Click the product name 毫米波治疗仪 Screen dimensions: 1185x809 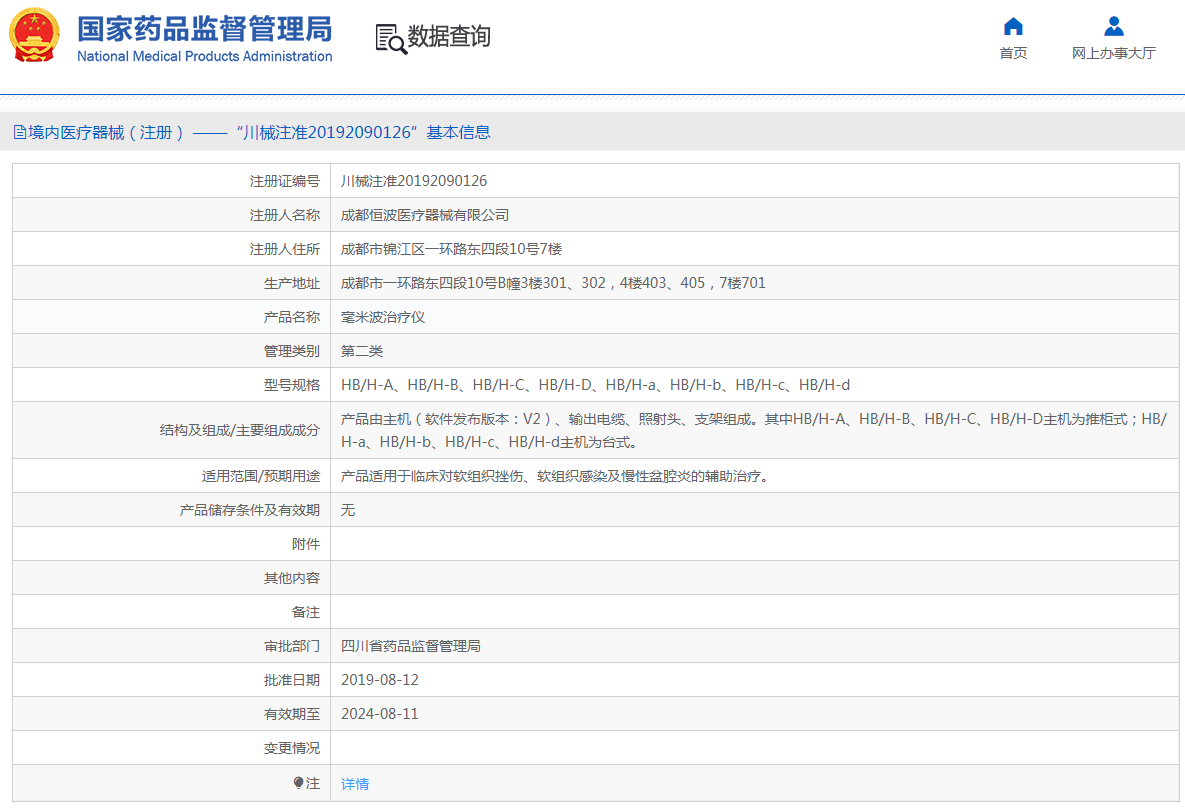pos(383,317)
